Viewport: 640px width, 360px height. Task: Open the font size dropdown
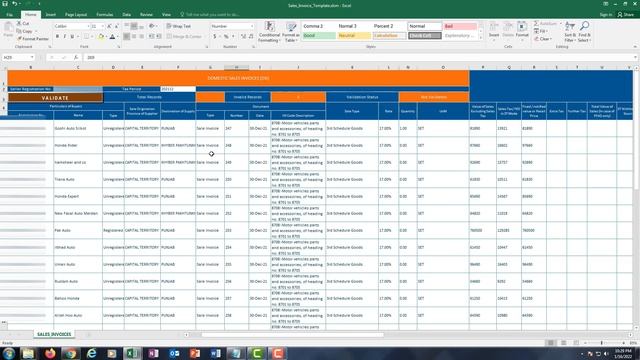coord(102,26)
